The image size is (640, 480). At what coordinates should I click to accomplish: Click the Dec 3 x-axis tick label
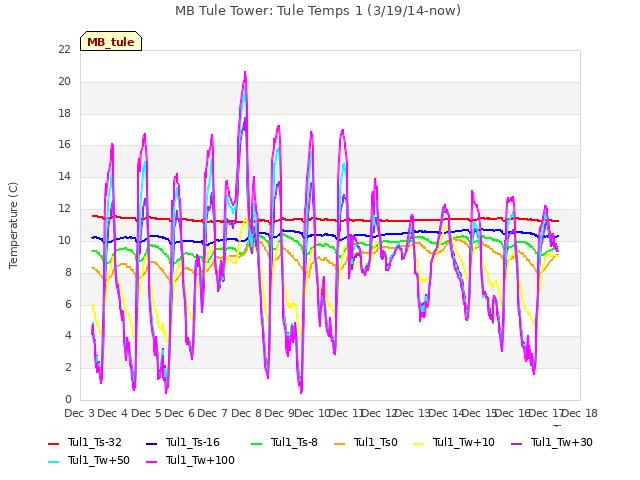click(79, 413)
